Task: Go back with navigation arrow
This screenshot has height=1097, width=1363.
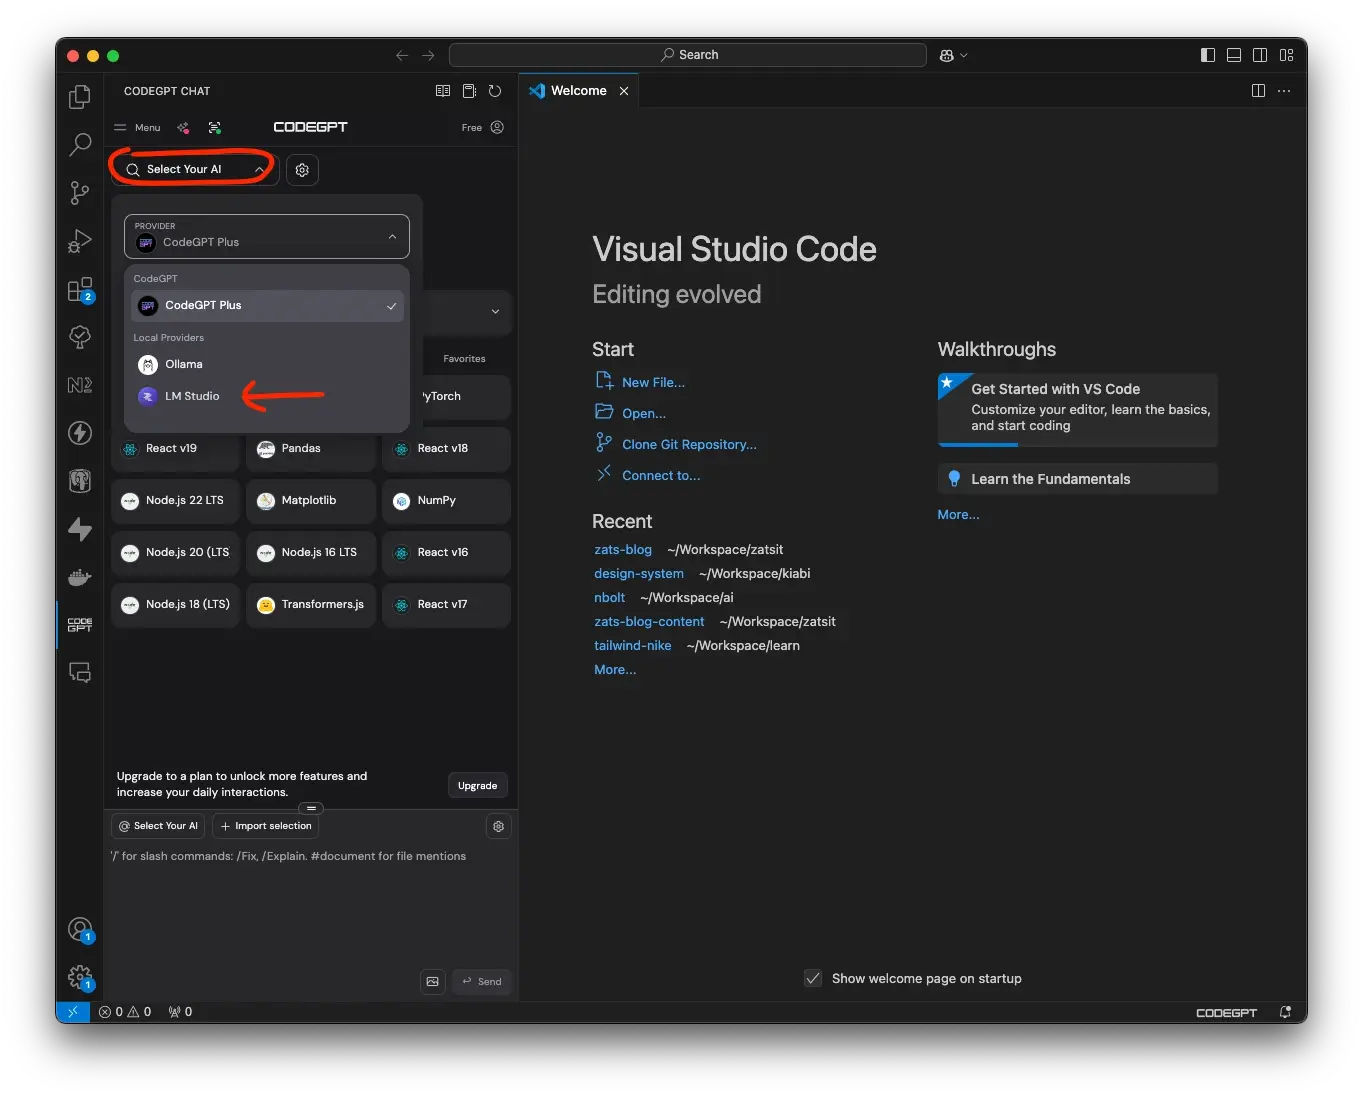Action: (402, 55)
